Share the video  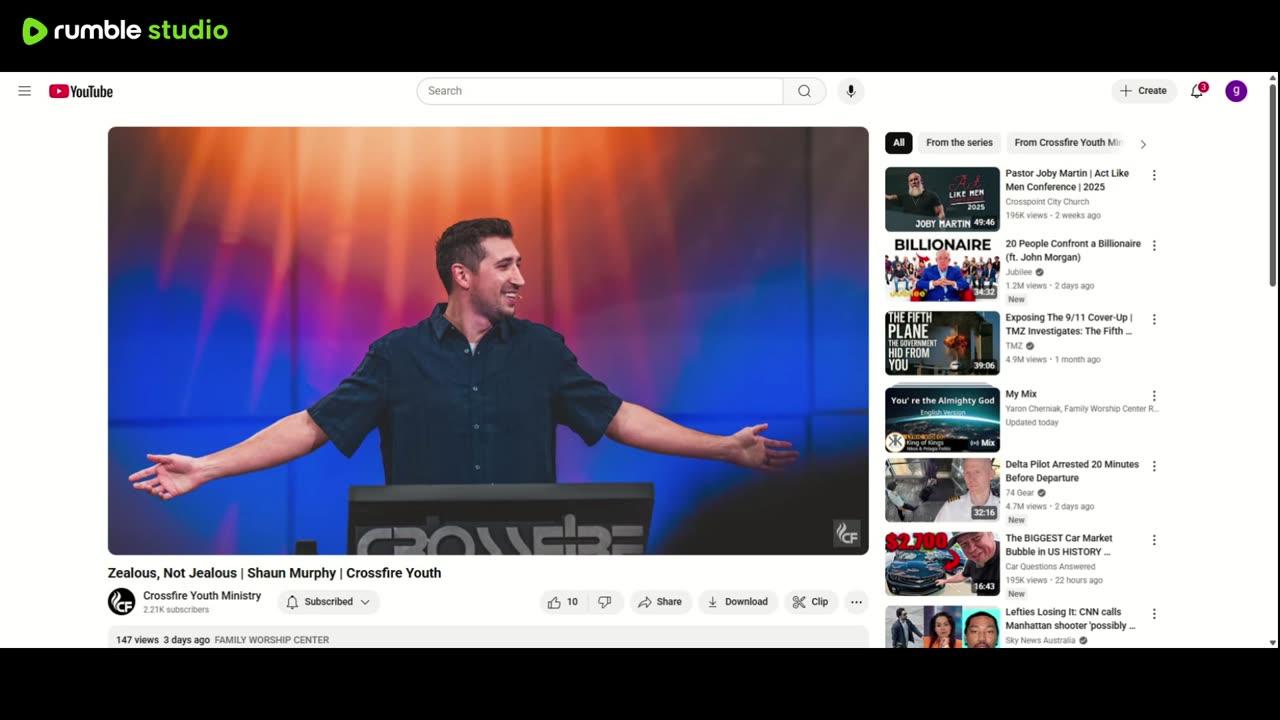tap(660, 602)
